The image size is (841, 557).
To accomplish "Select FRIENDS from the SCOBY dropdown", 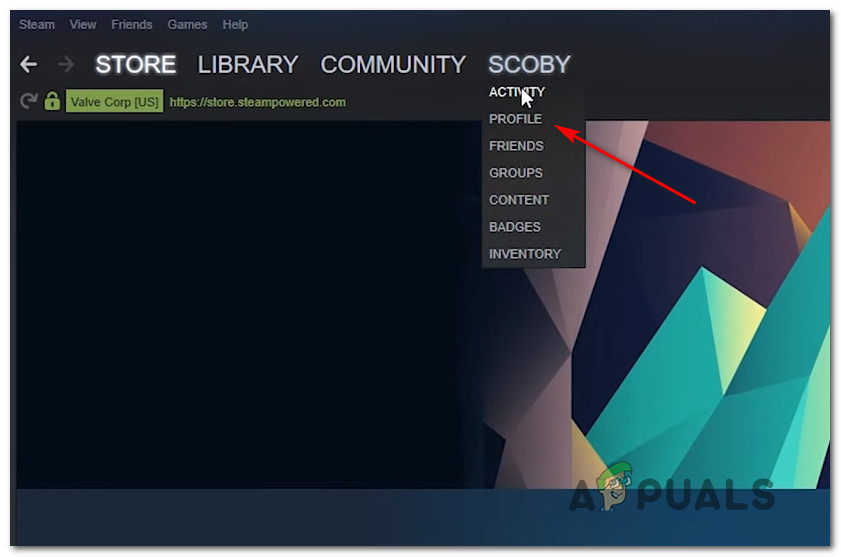I will (517, 146).
